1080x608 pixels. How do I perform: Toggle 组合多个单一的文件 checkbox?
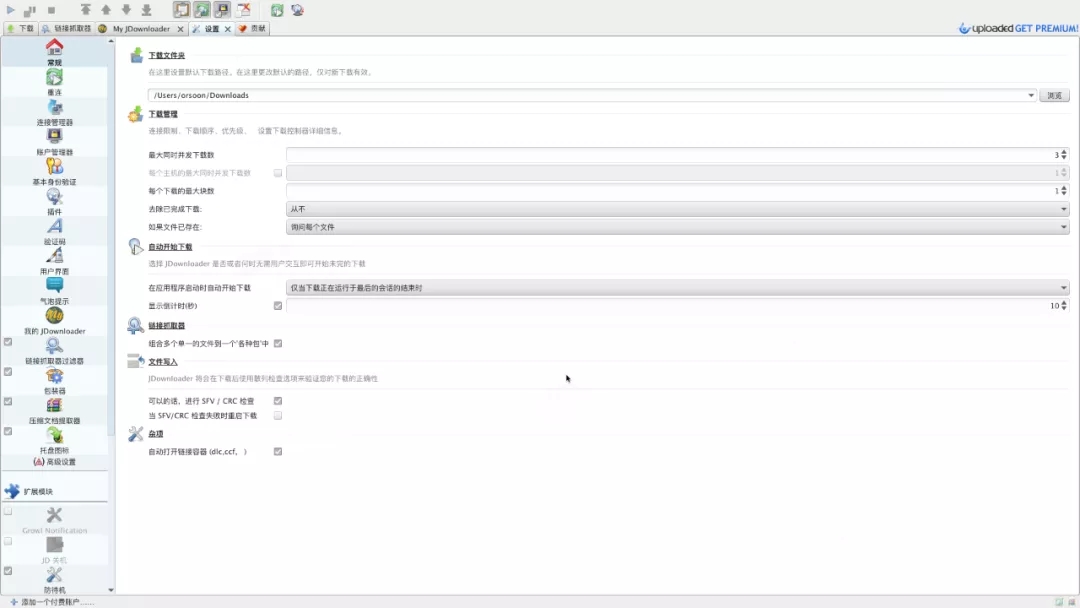(278, 344)
